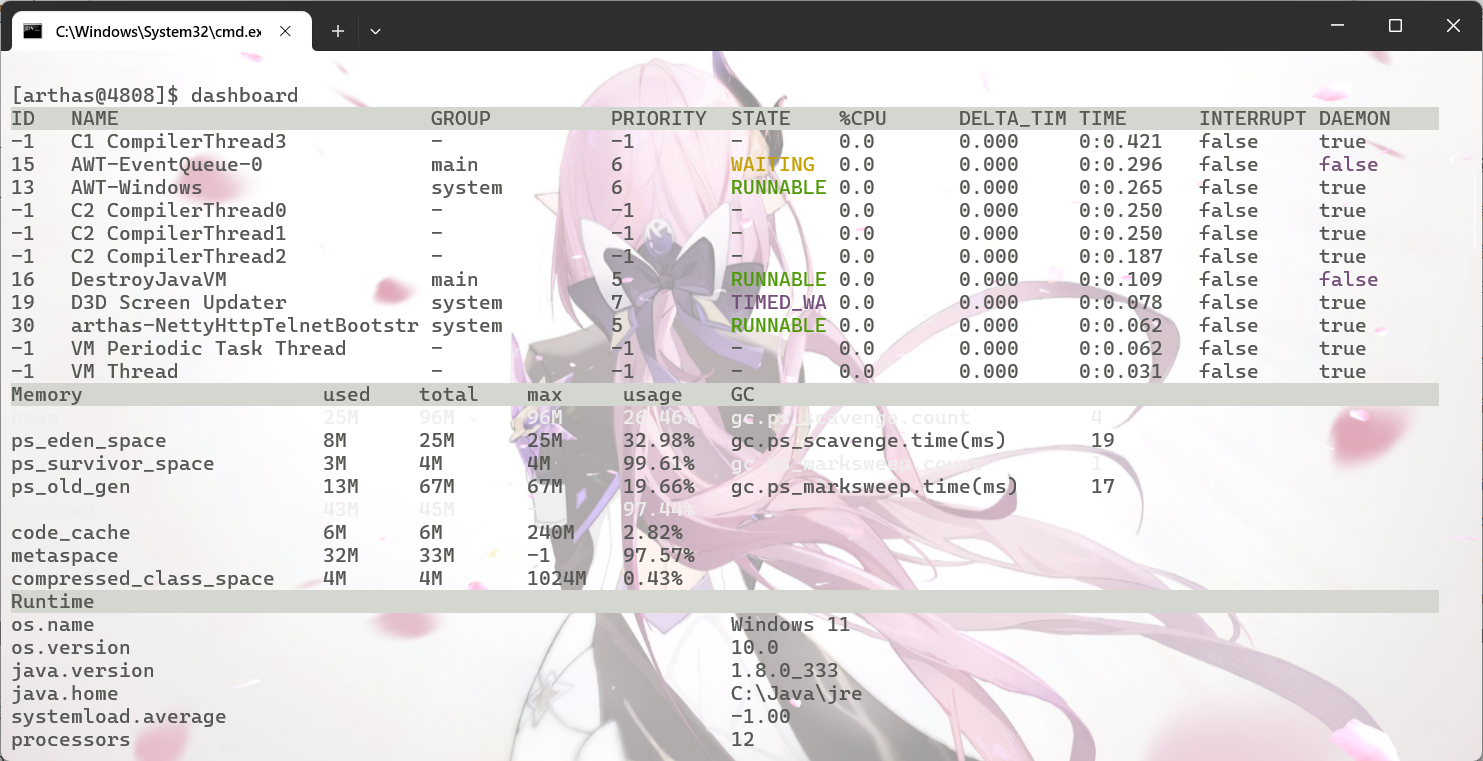
Task: Click the 1024M max value
Action: click(557, 579)
